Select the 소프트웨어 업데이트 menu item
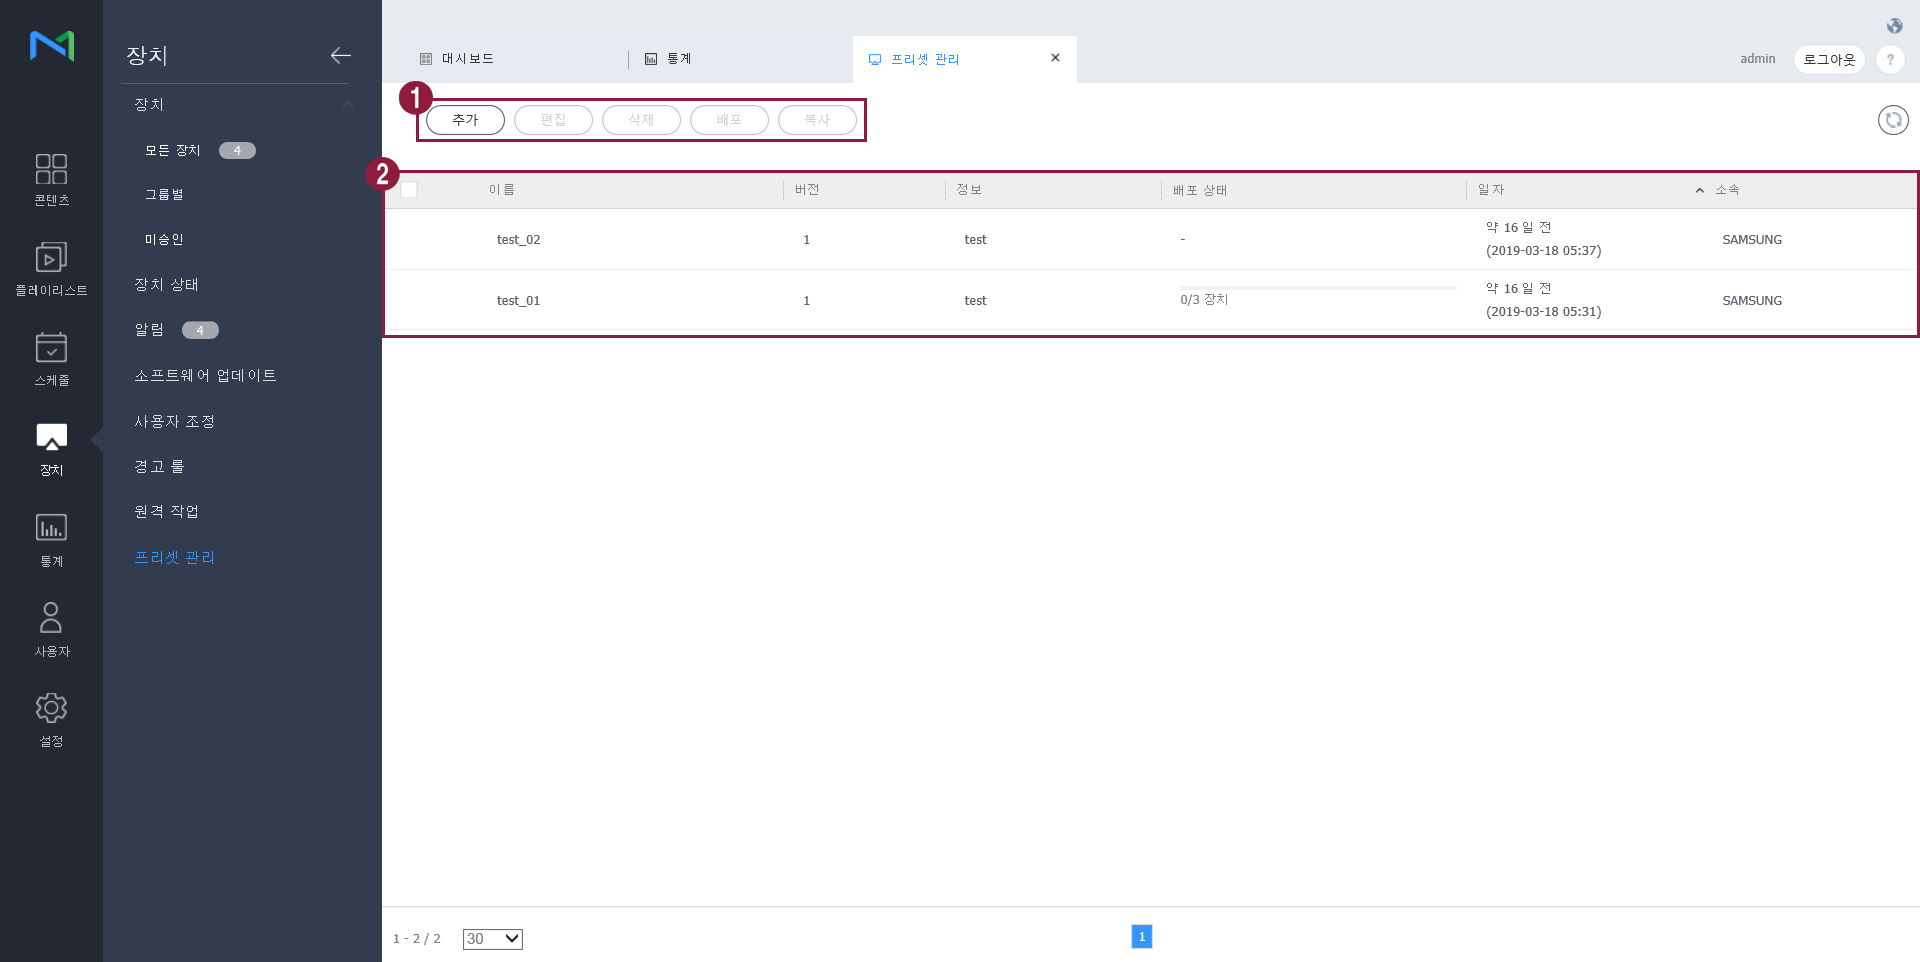The width and height of the screenshot is (1920, 962). point(205,375)
